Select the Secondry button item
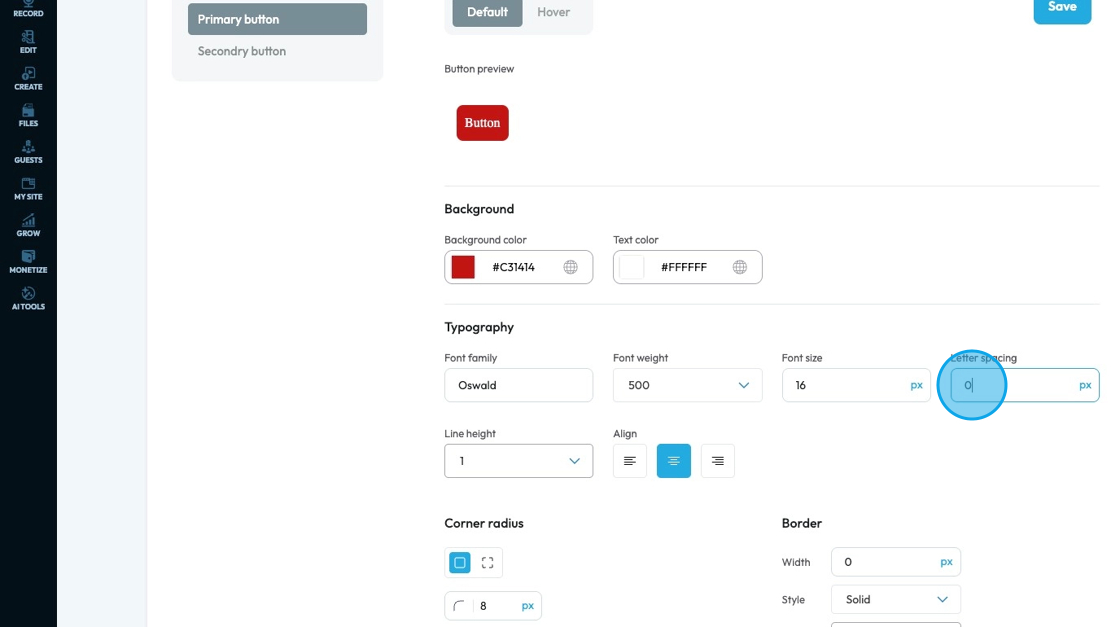The image size is (1120, 627). [x=241, y=51]
